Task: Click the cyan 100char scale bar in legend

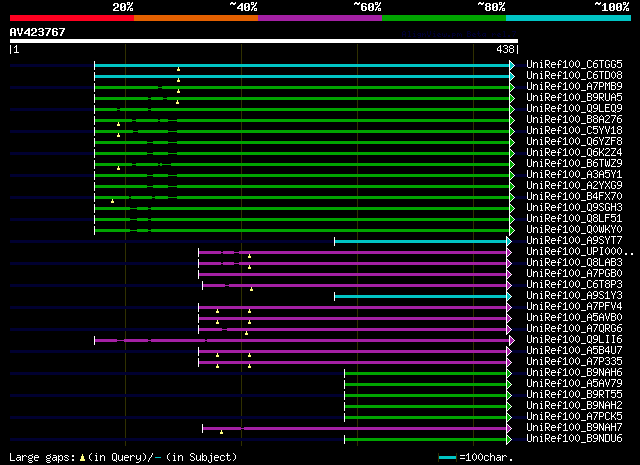Action: pyautogui.click(x=447, y=457)
